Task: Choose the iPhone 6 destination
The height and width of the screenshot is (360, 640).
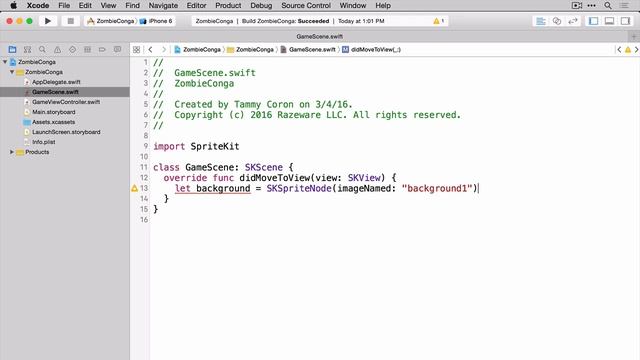Action: click(x=156, y=21)
